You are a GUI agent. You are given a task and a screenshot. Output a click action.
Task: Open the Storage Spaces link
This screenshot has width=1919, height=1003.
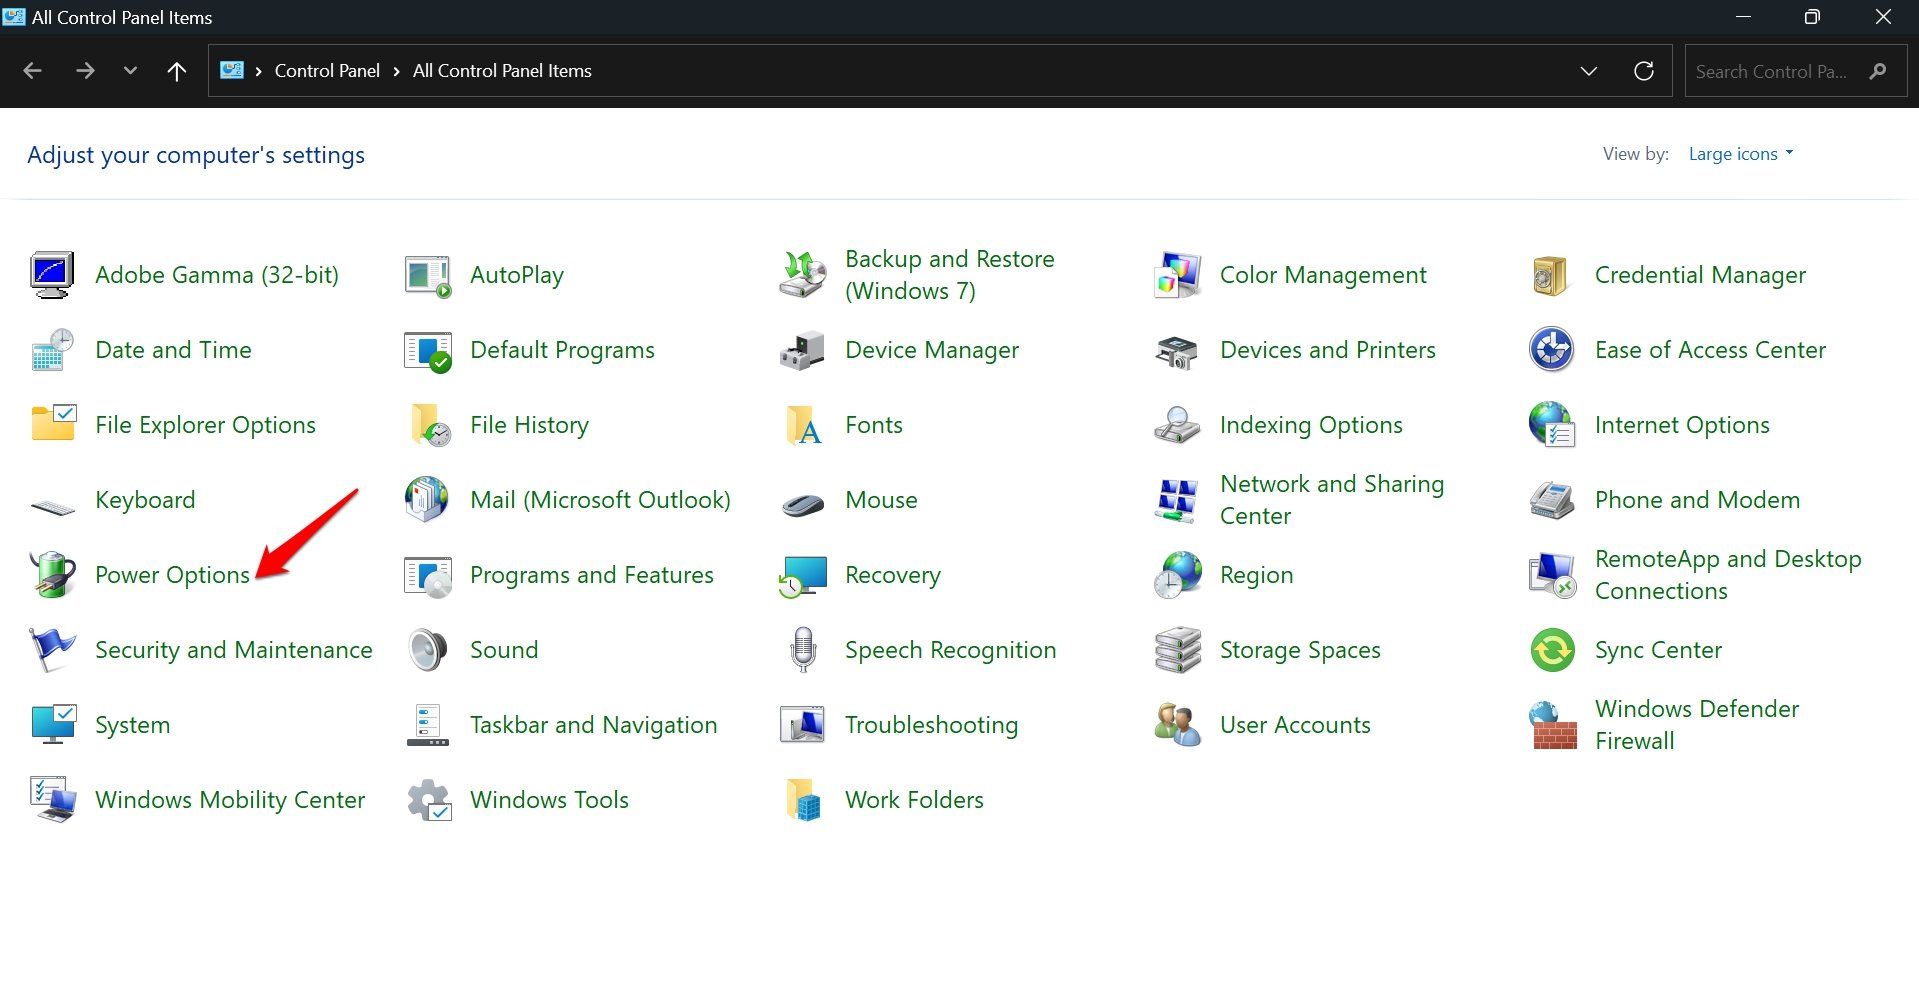point(1300,650)
